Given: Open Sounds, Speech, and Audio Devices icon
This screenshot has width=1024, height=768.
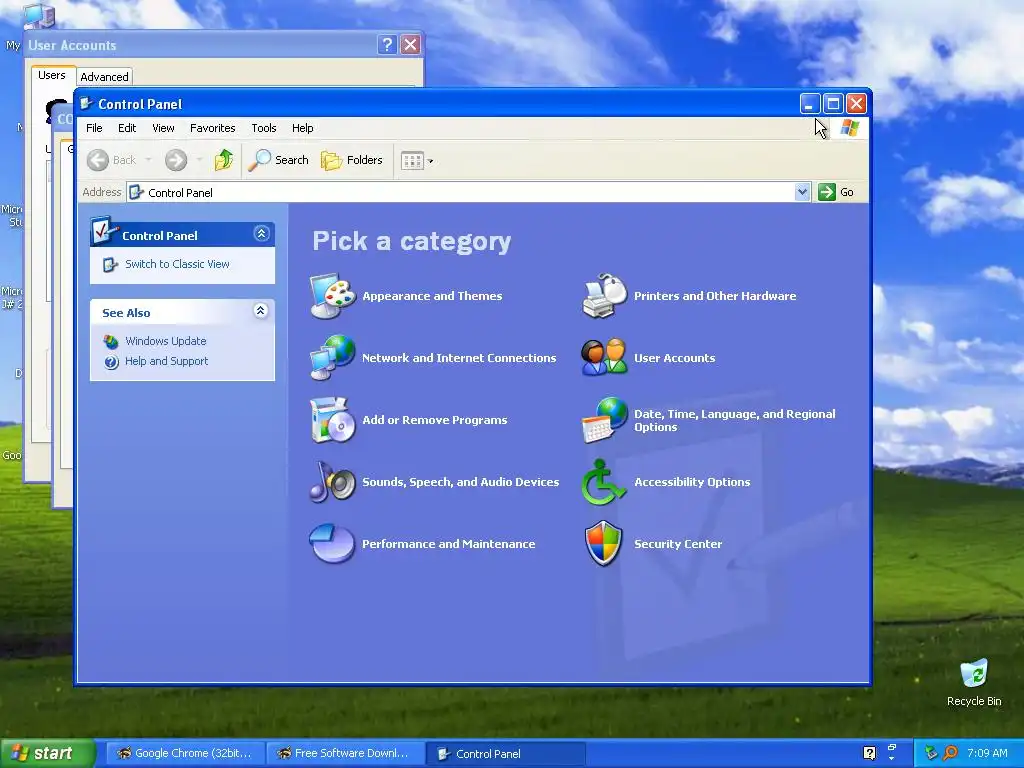Looking at the screenshot, I should point(332,481).
